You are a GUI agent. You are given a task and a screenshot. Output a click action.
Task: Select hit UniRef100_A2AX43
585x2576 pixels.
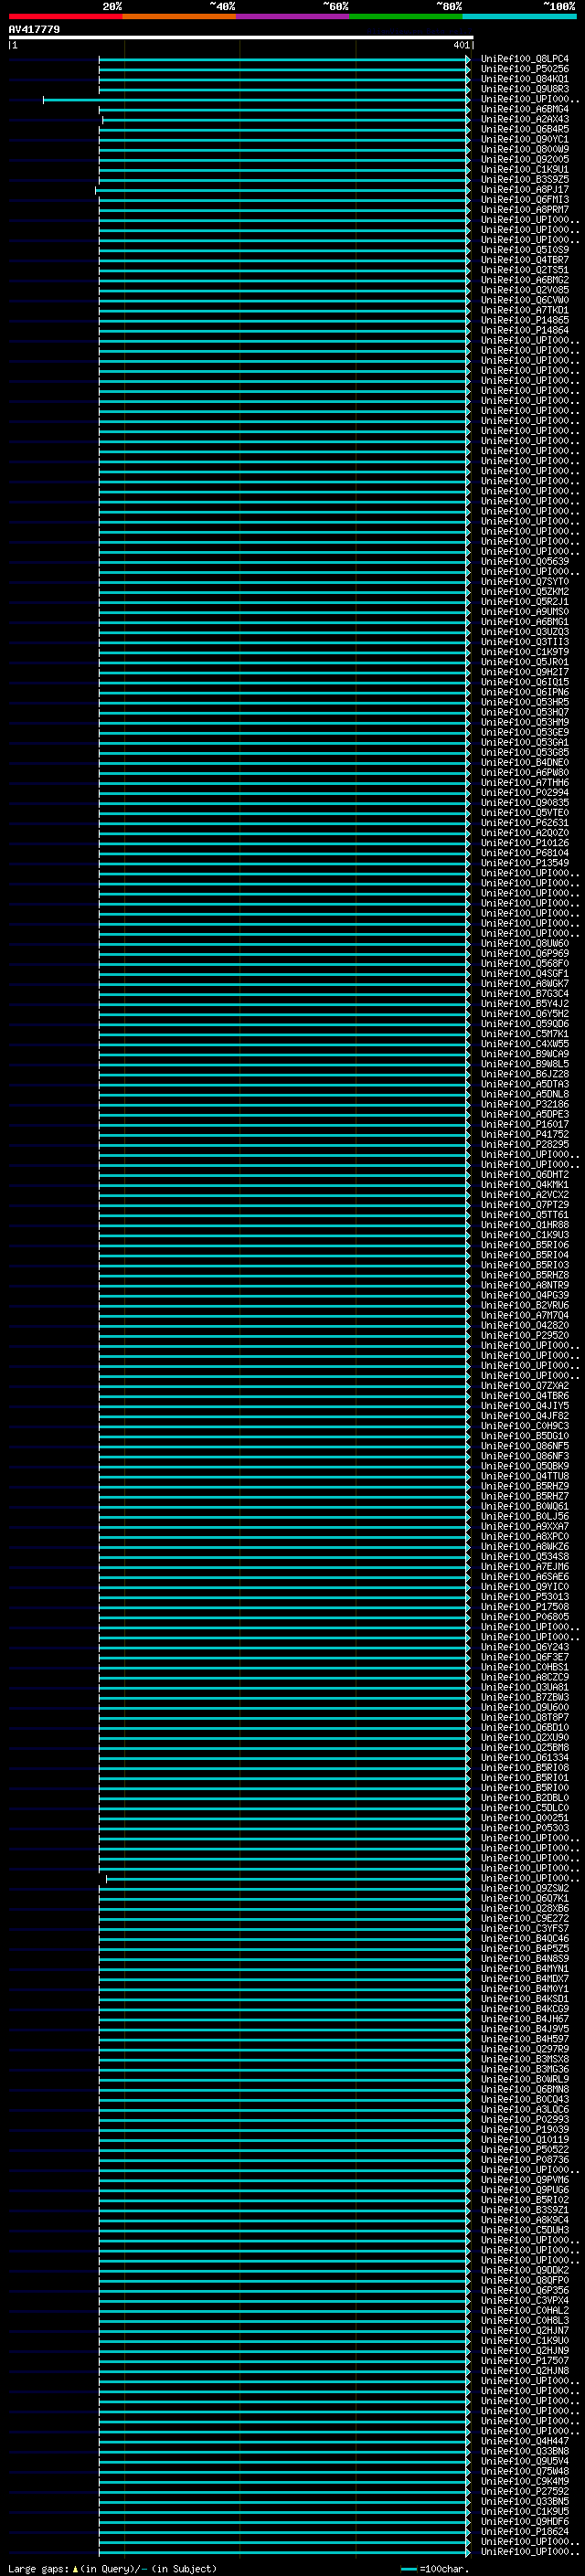[525, 119]
